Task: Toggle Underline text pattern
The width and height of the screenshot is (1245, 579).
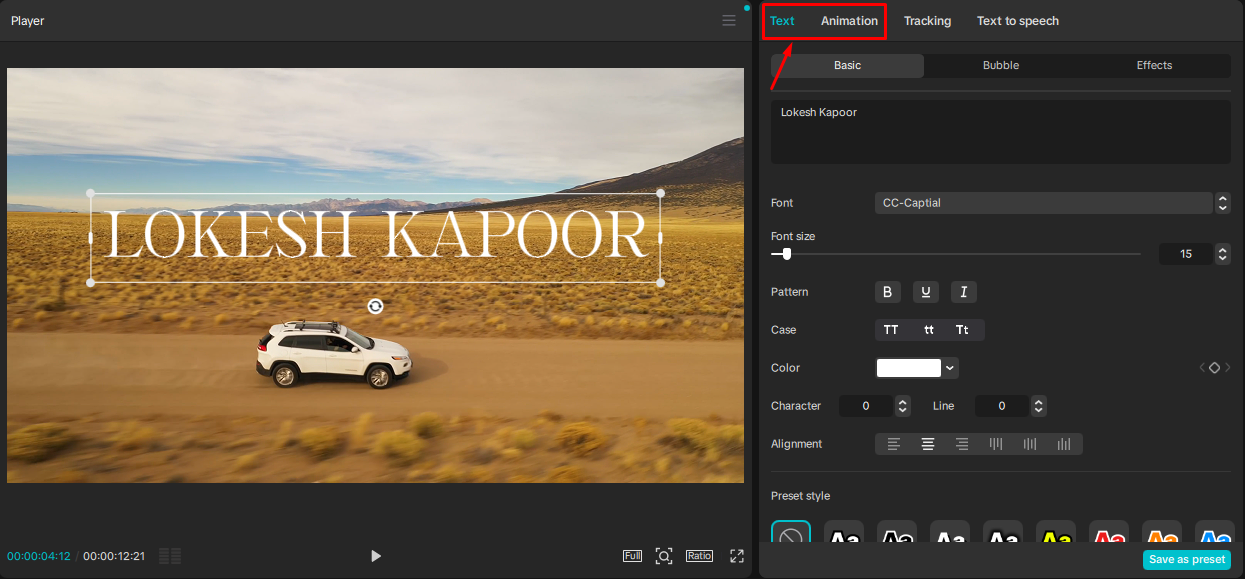Action: (926, 292)
